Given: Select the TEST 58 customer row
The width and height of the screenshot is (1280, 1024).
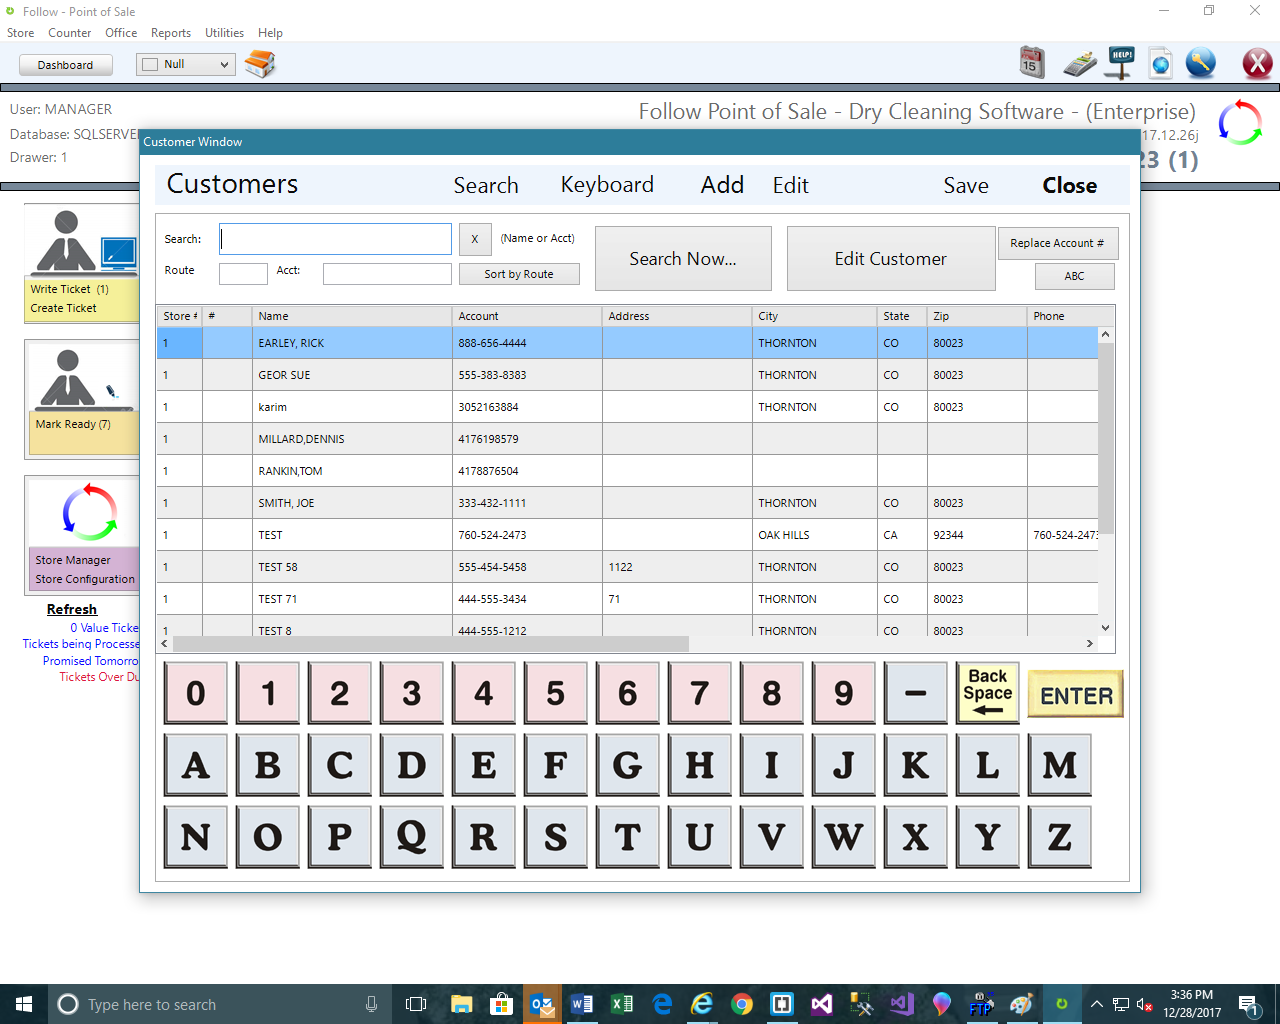Looking at the screenshot, I should coord(627,567).
